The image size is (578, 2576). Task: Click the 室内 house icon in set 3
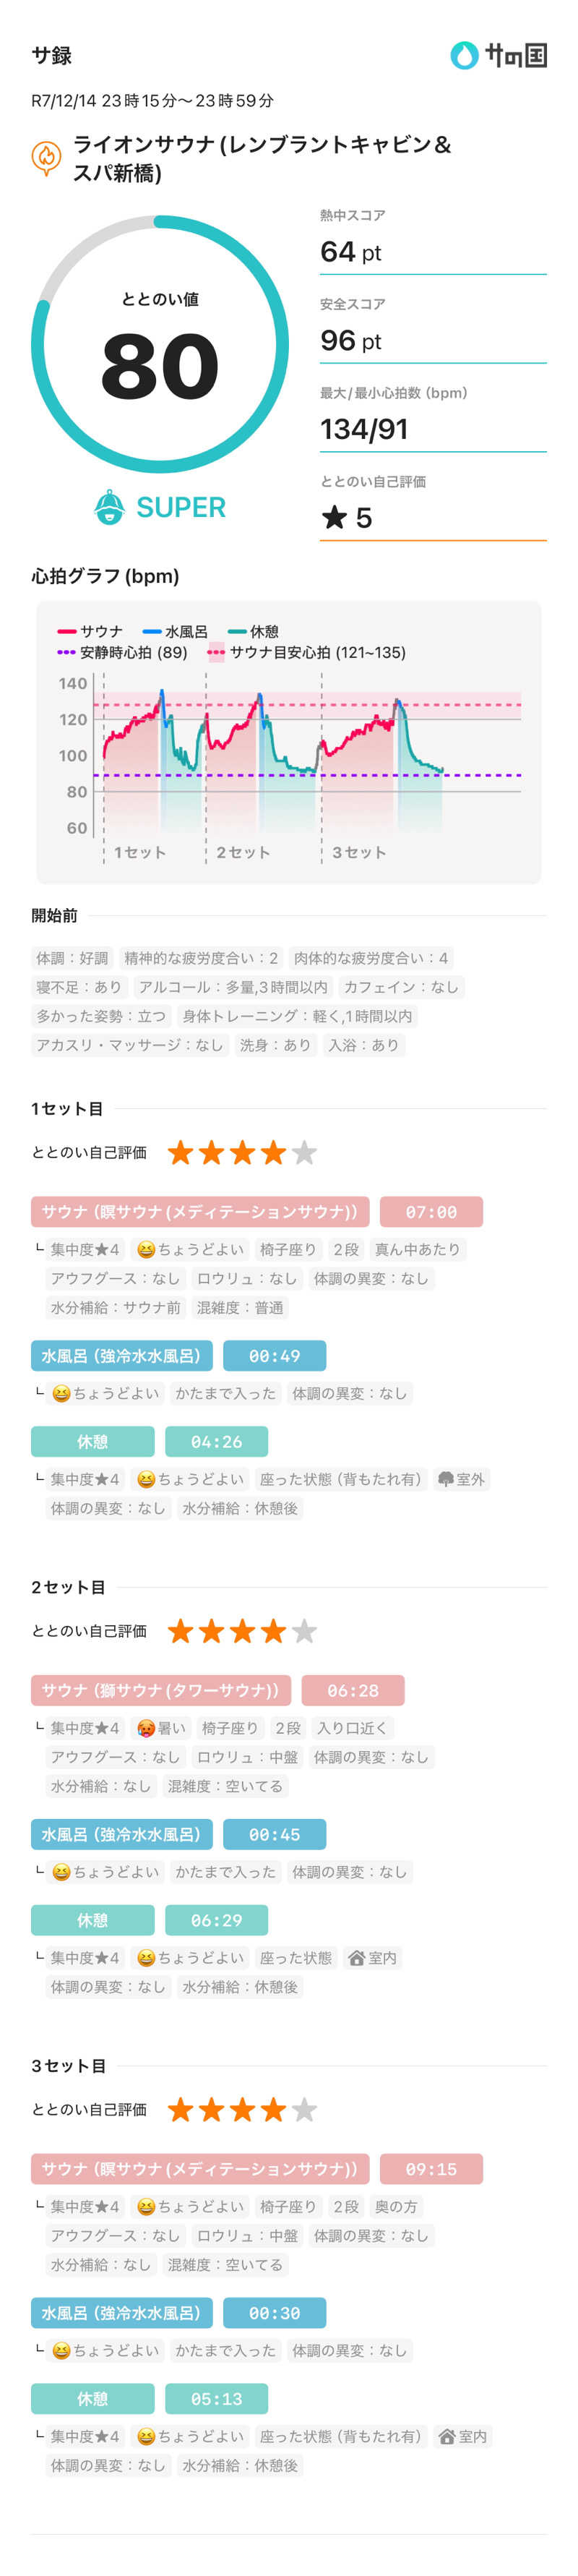[x=447, y=2436]
